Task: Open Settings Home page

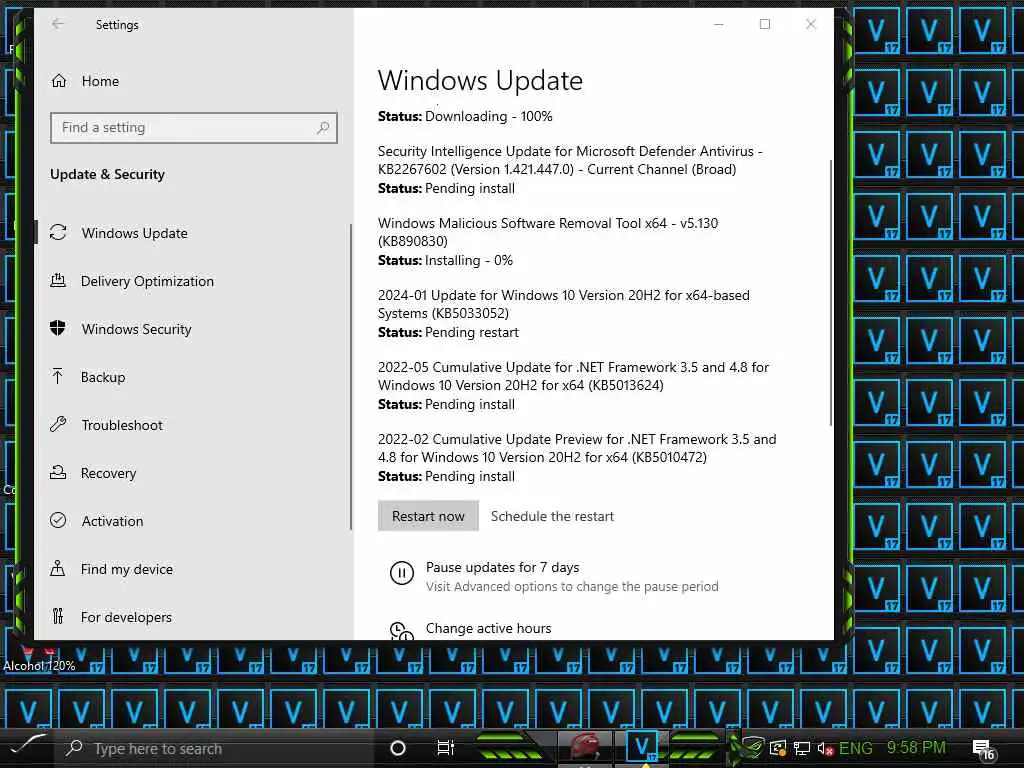Action: click(100, 81)
